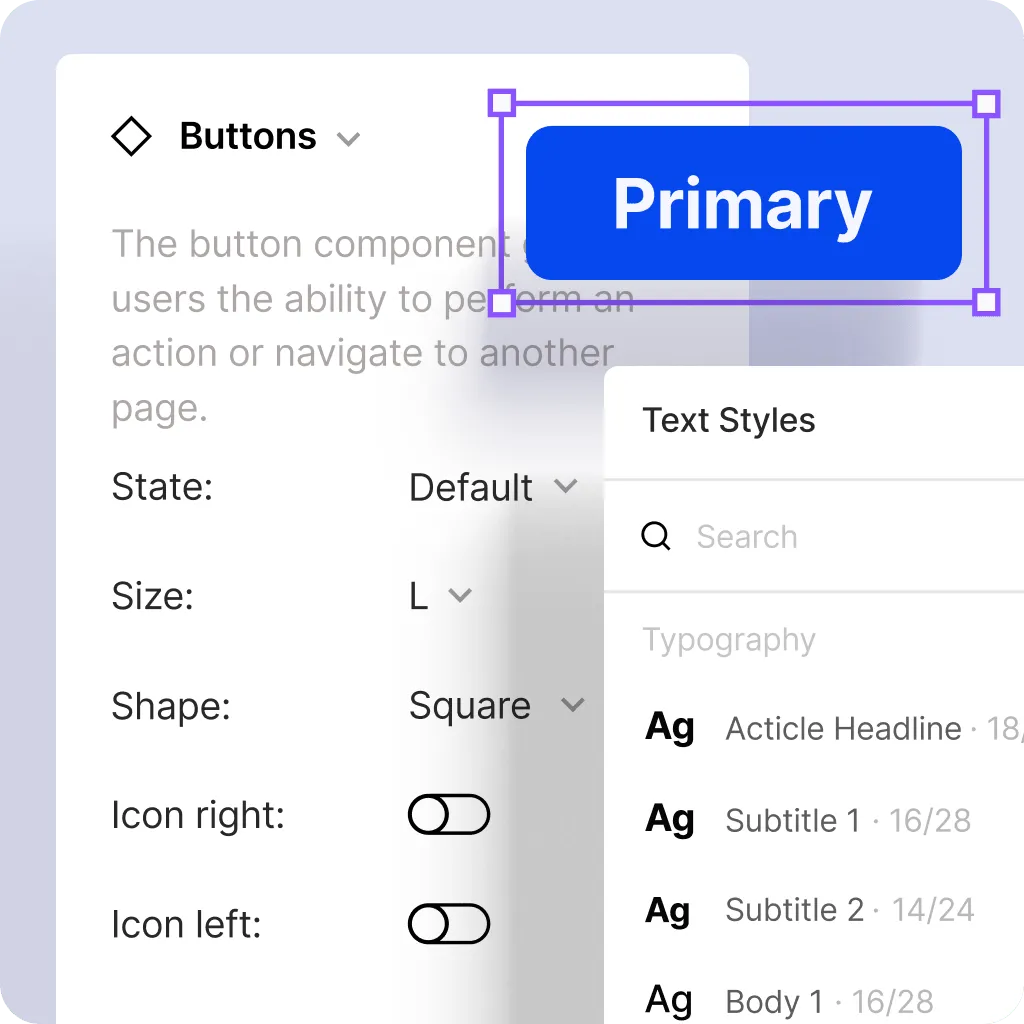Click the diamond component icon beside Buttons
Viewport: 1024px width, 1024px height.
pos(131,136)
